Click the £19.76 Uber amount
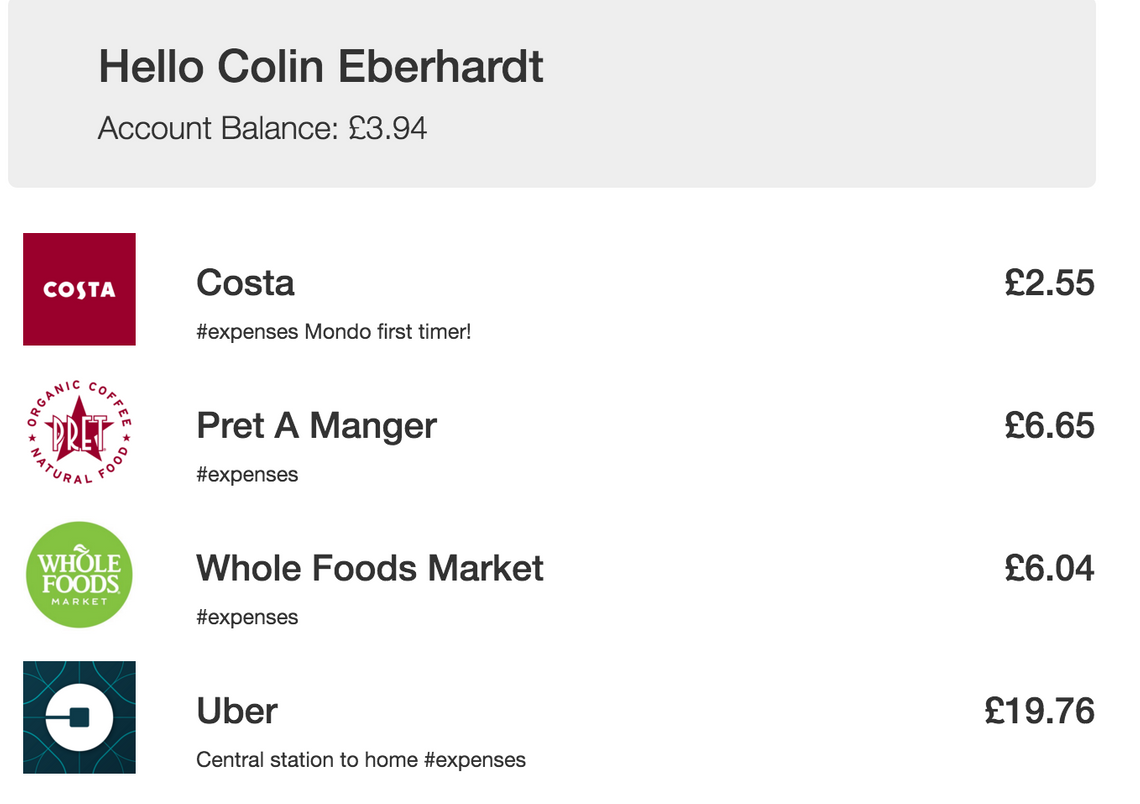Viewport: 1140px width, 804px height. coord(1039,711)
